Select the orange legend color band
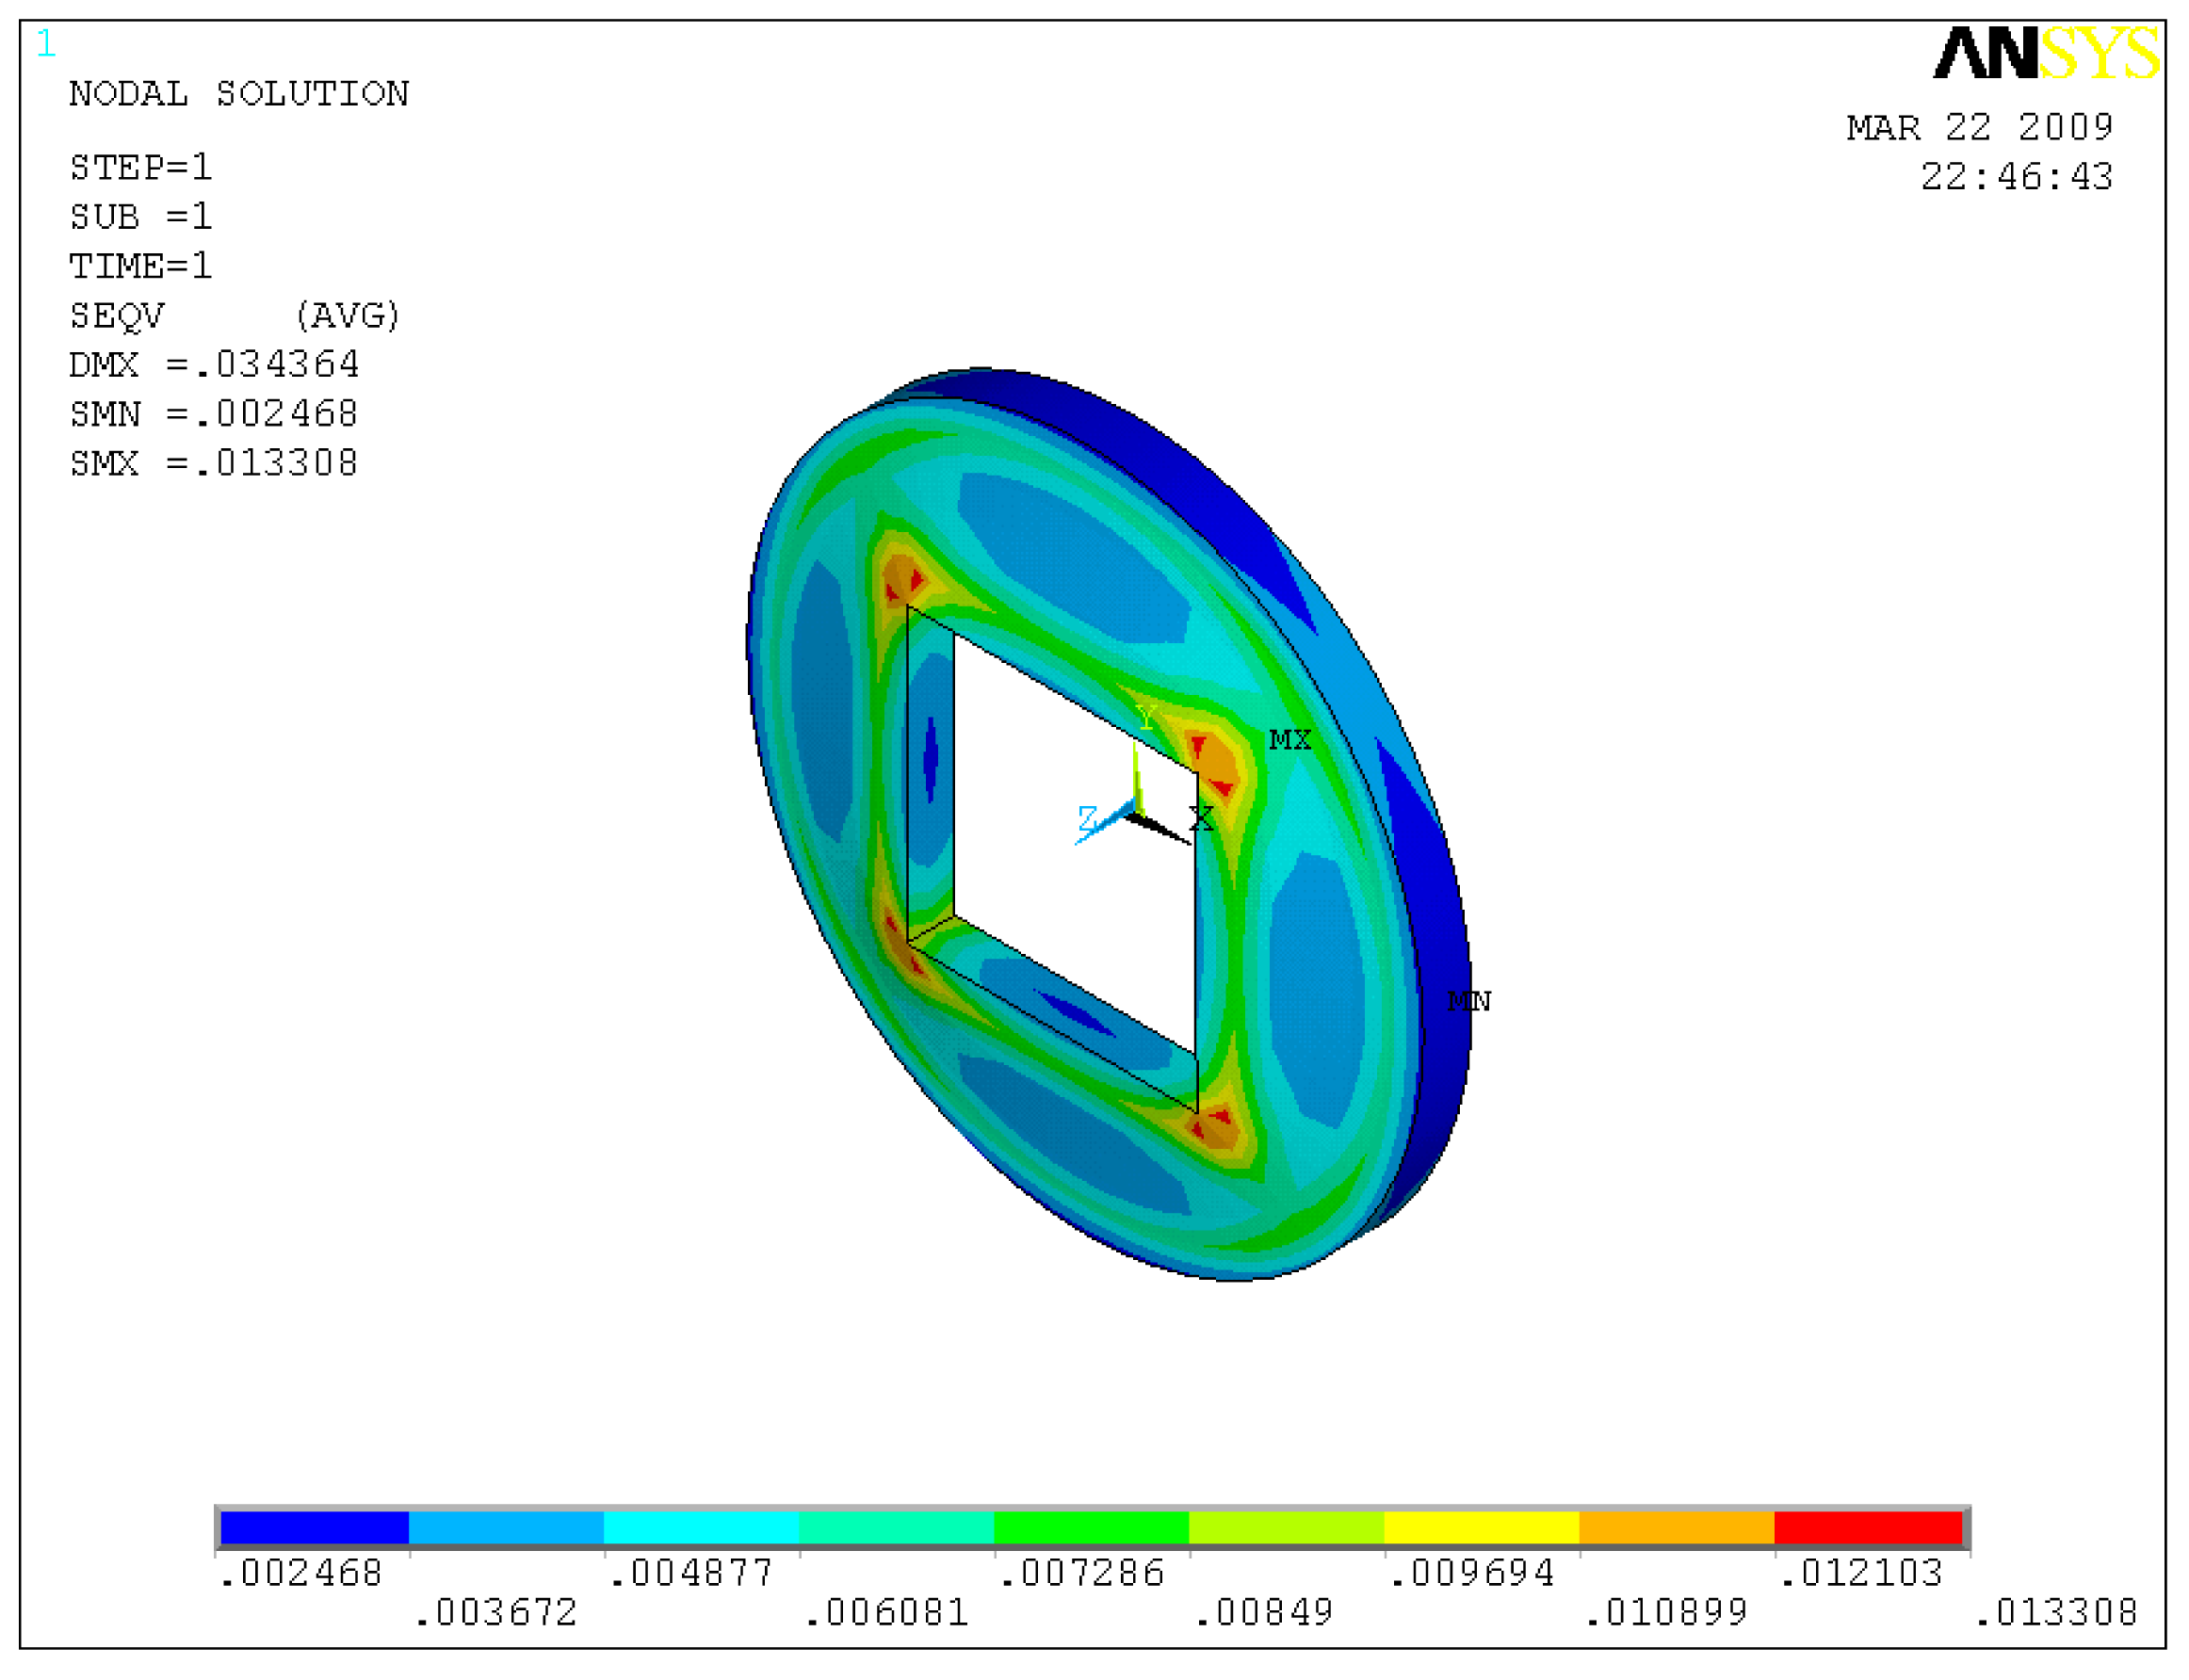 (x=1676, y=1528)
